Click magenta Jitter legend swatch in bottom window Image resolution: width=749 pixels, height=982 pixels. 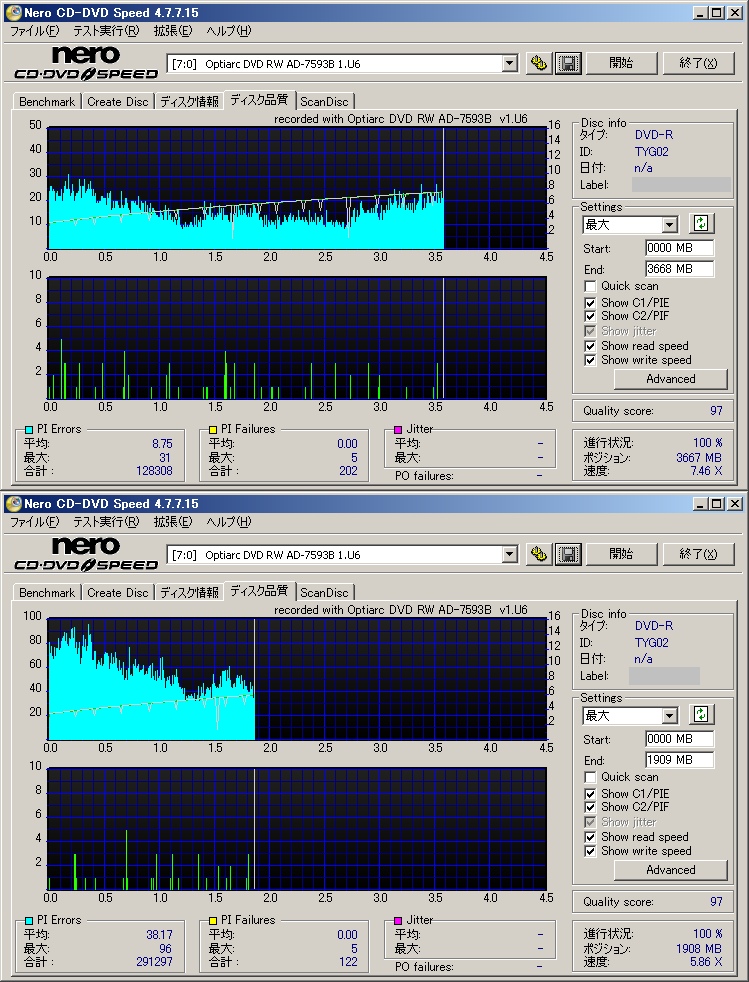point(398,921)
